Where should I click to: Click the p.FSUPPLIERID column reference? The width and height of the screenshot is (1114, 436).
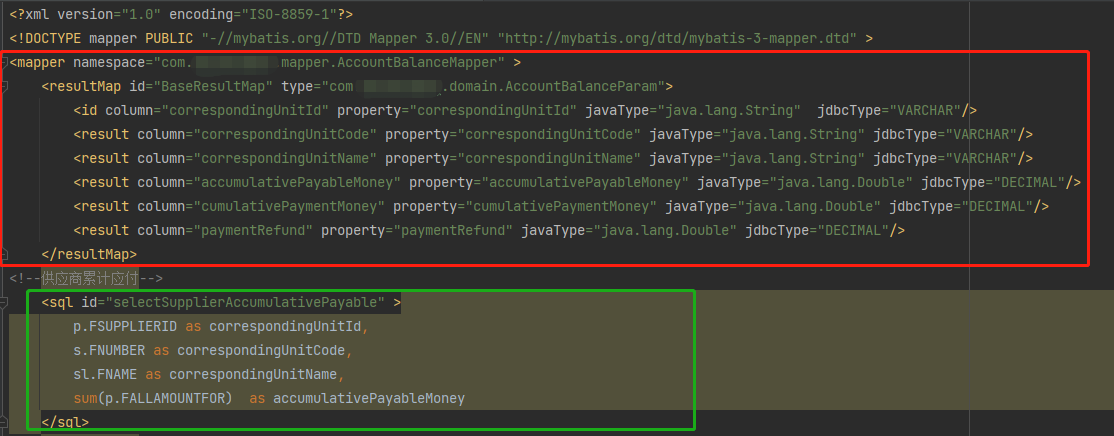tap(126, 327)
